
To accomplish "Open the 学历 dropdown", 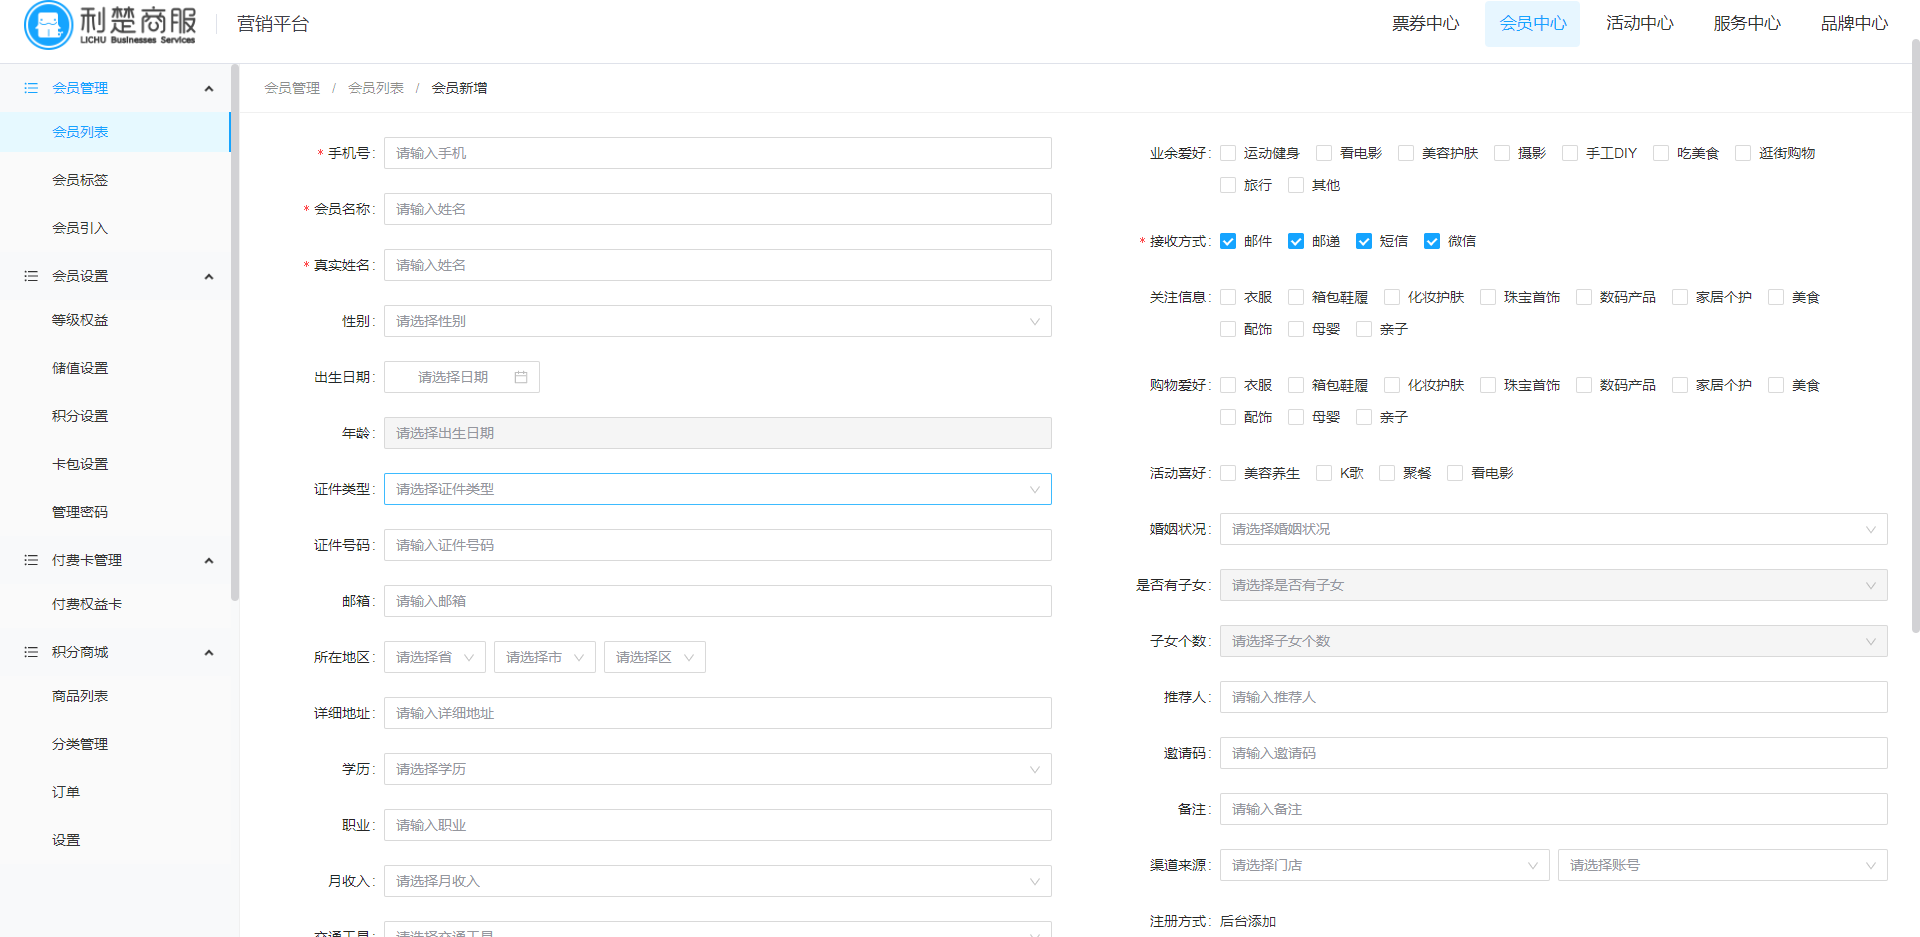I will coord(718,769).
